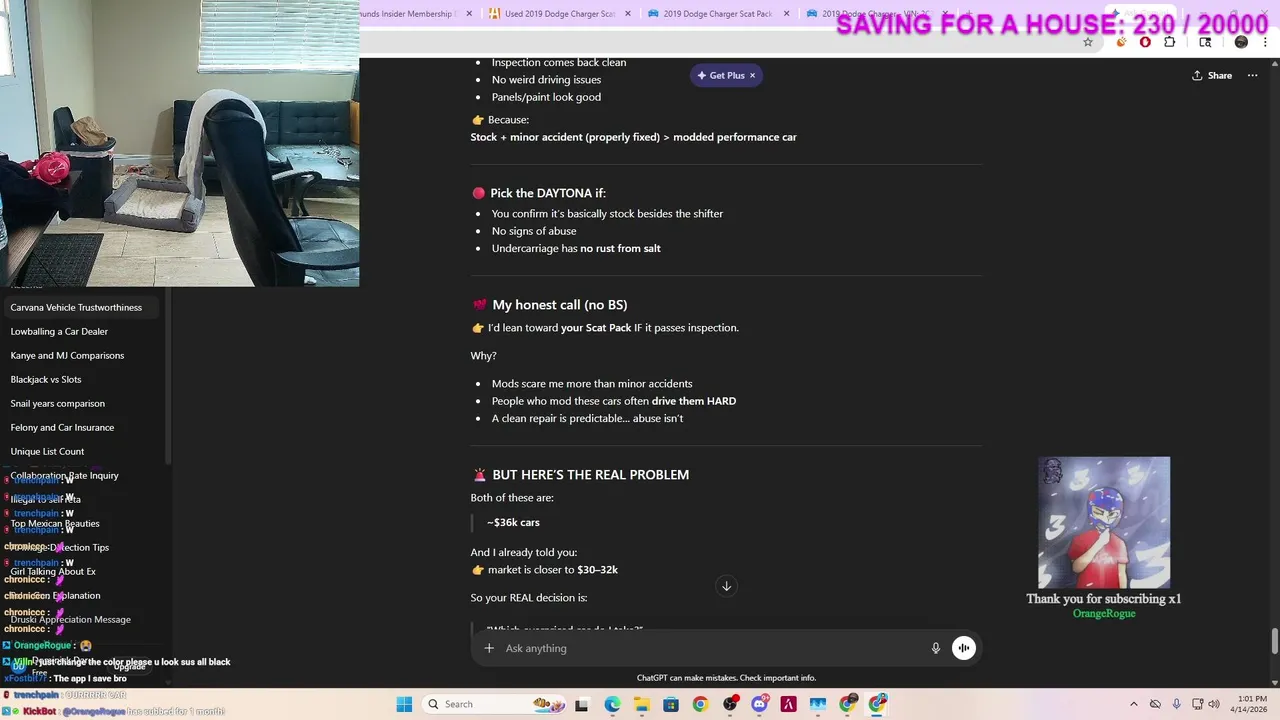Open File Explorer from the taskbar
This screenshot has height=720, width=1280.
coord(641,704)
